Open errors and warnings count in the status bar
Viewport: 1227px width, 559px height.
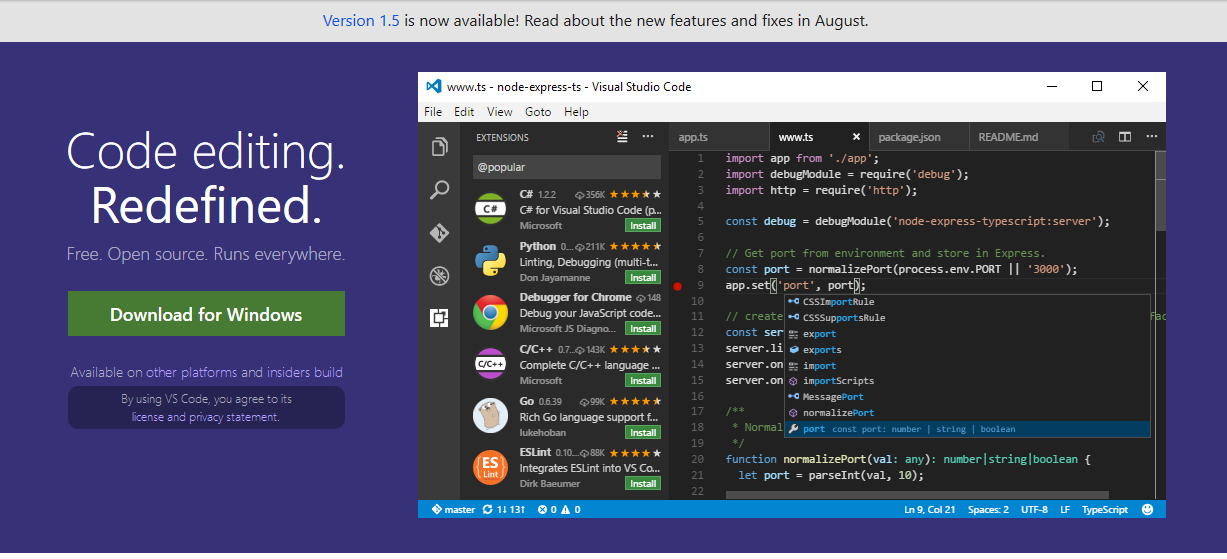558,509
